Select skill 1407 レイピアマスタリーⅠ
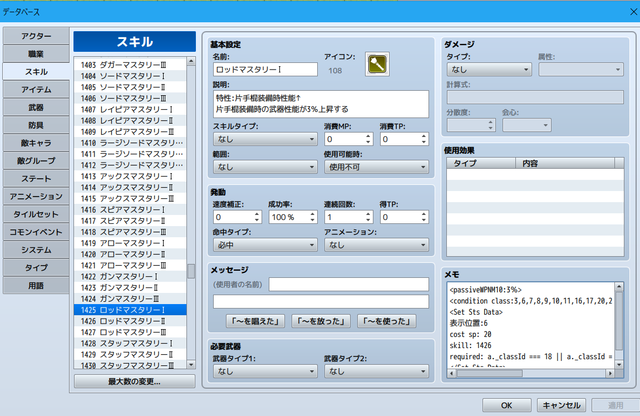The width and height of the screenshot is (640, 416). [130, 109]
